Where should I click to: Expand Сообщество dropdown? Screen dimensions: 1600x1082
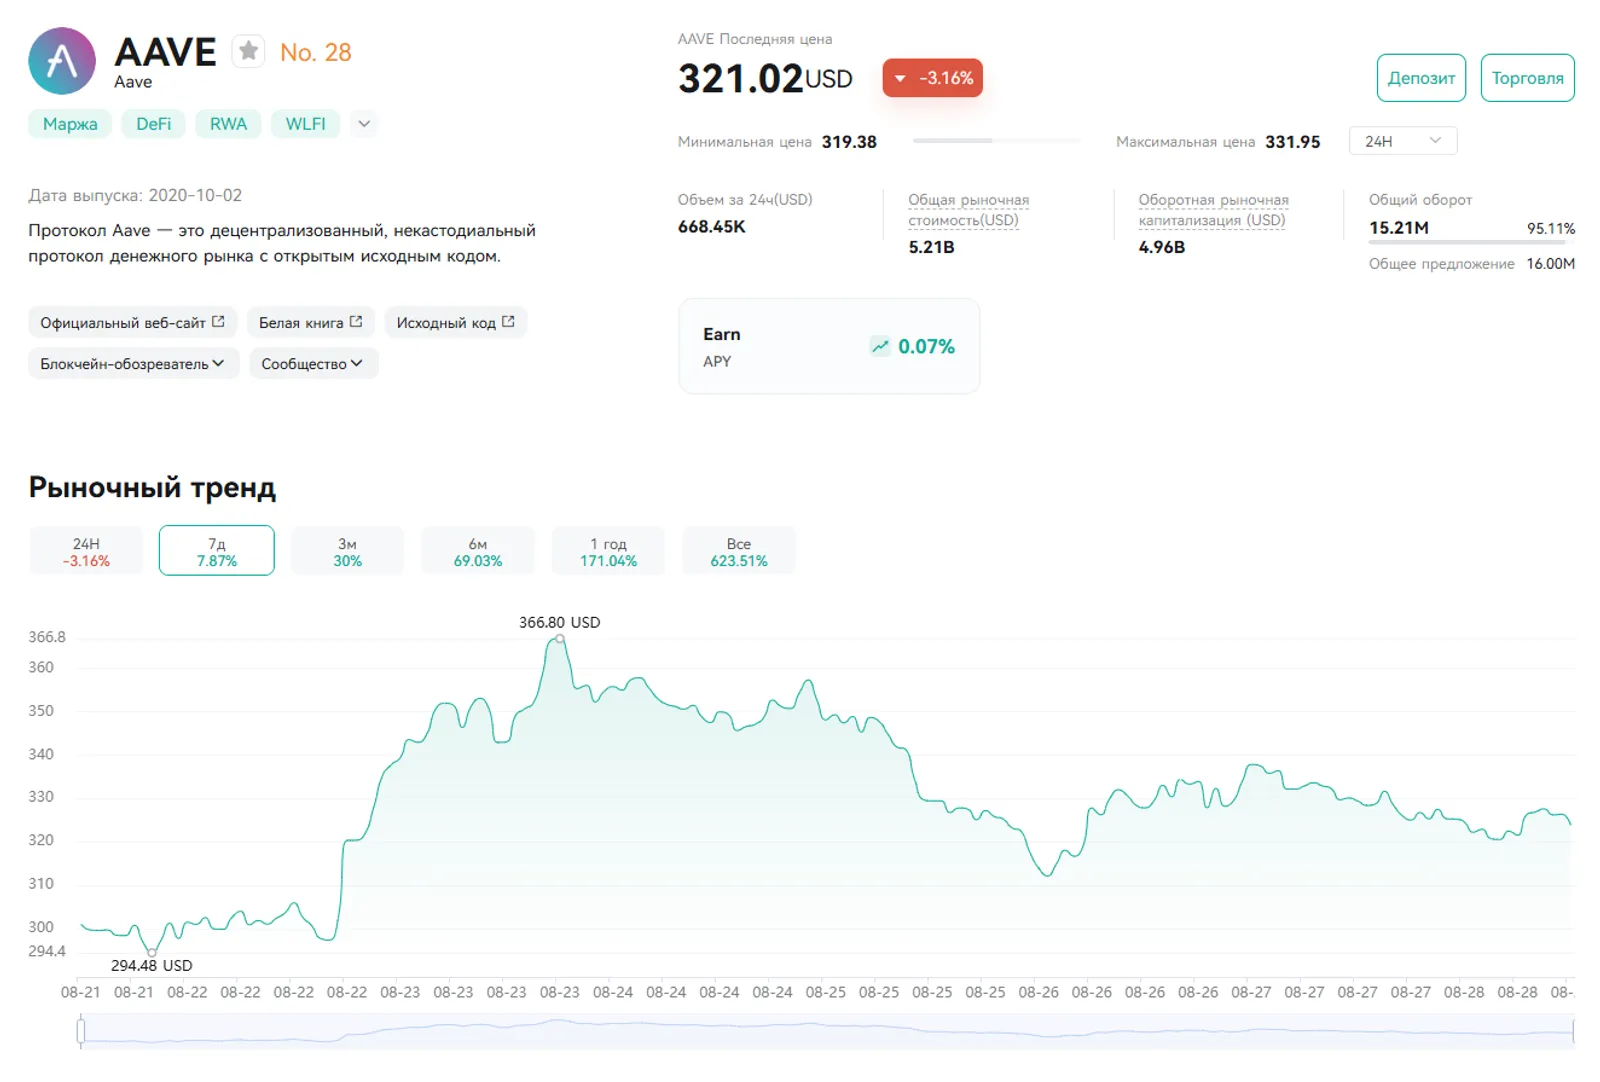coord(313,364)
